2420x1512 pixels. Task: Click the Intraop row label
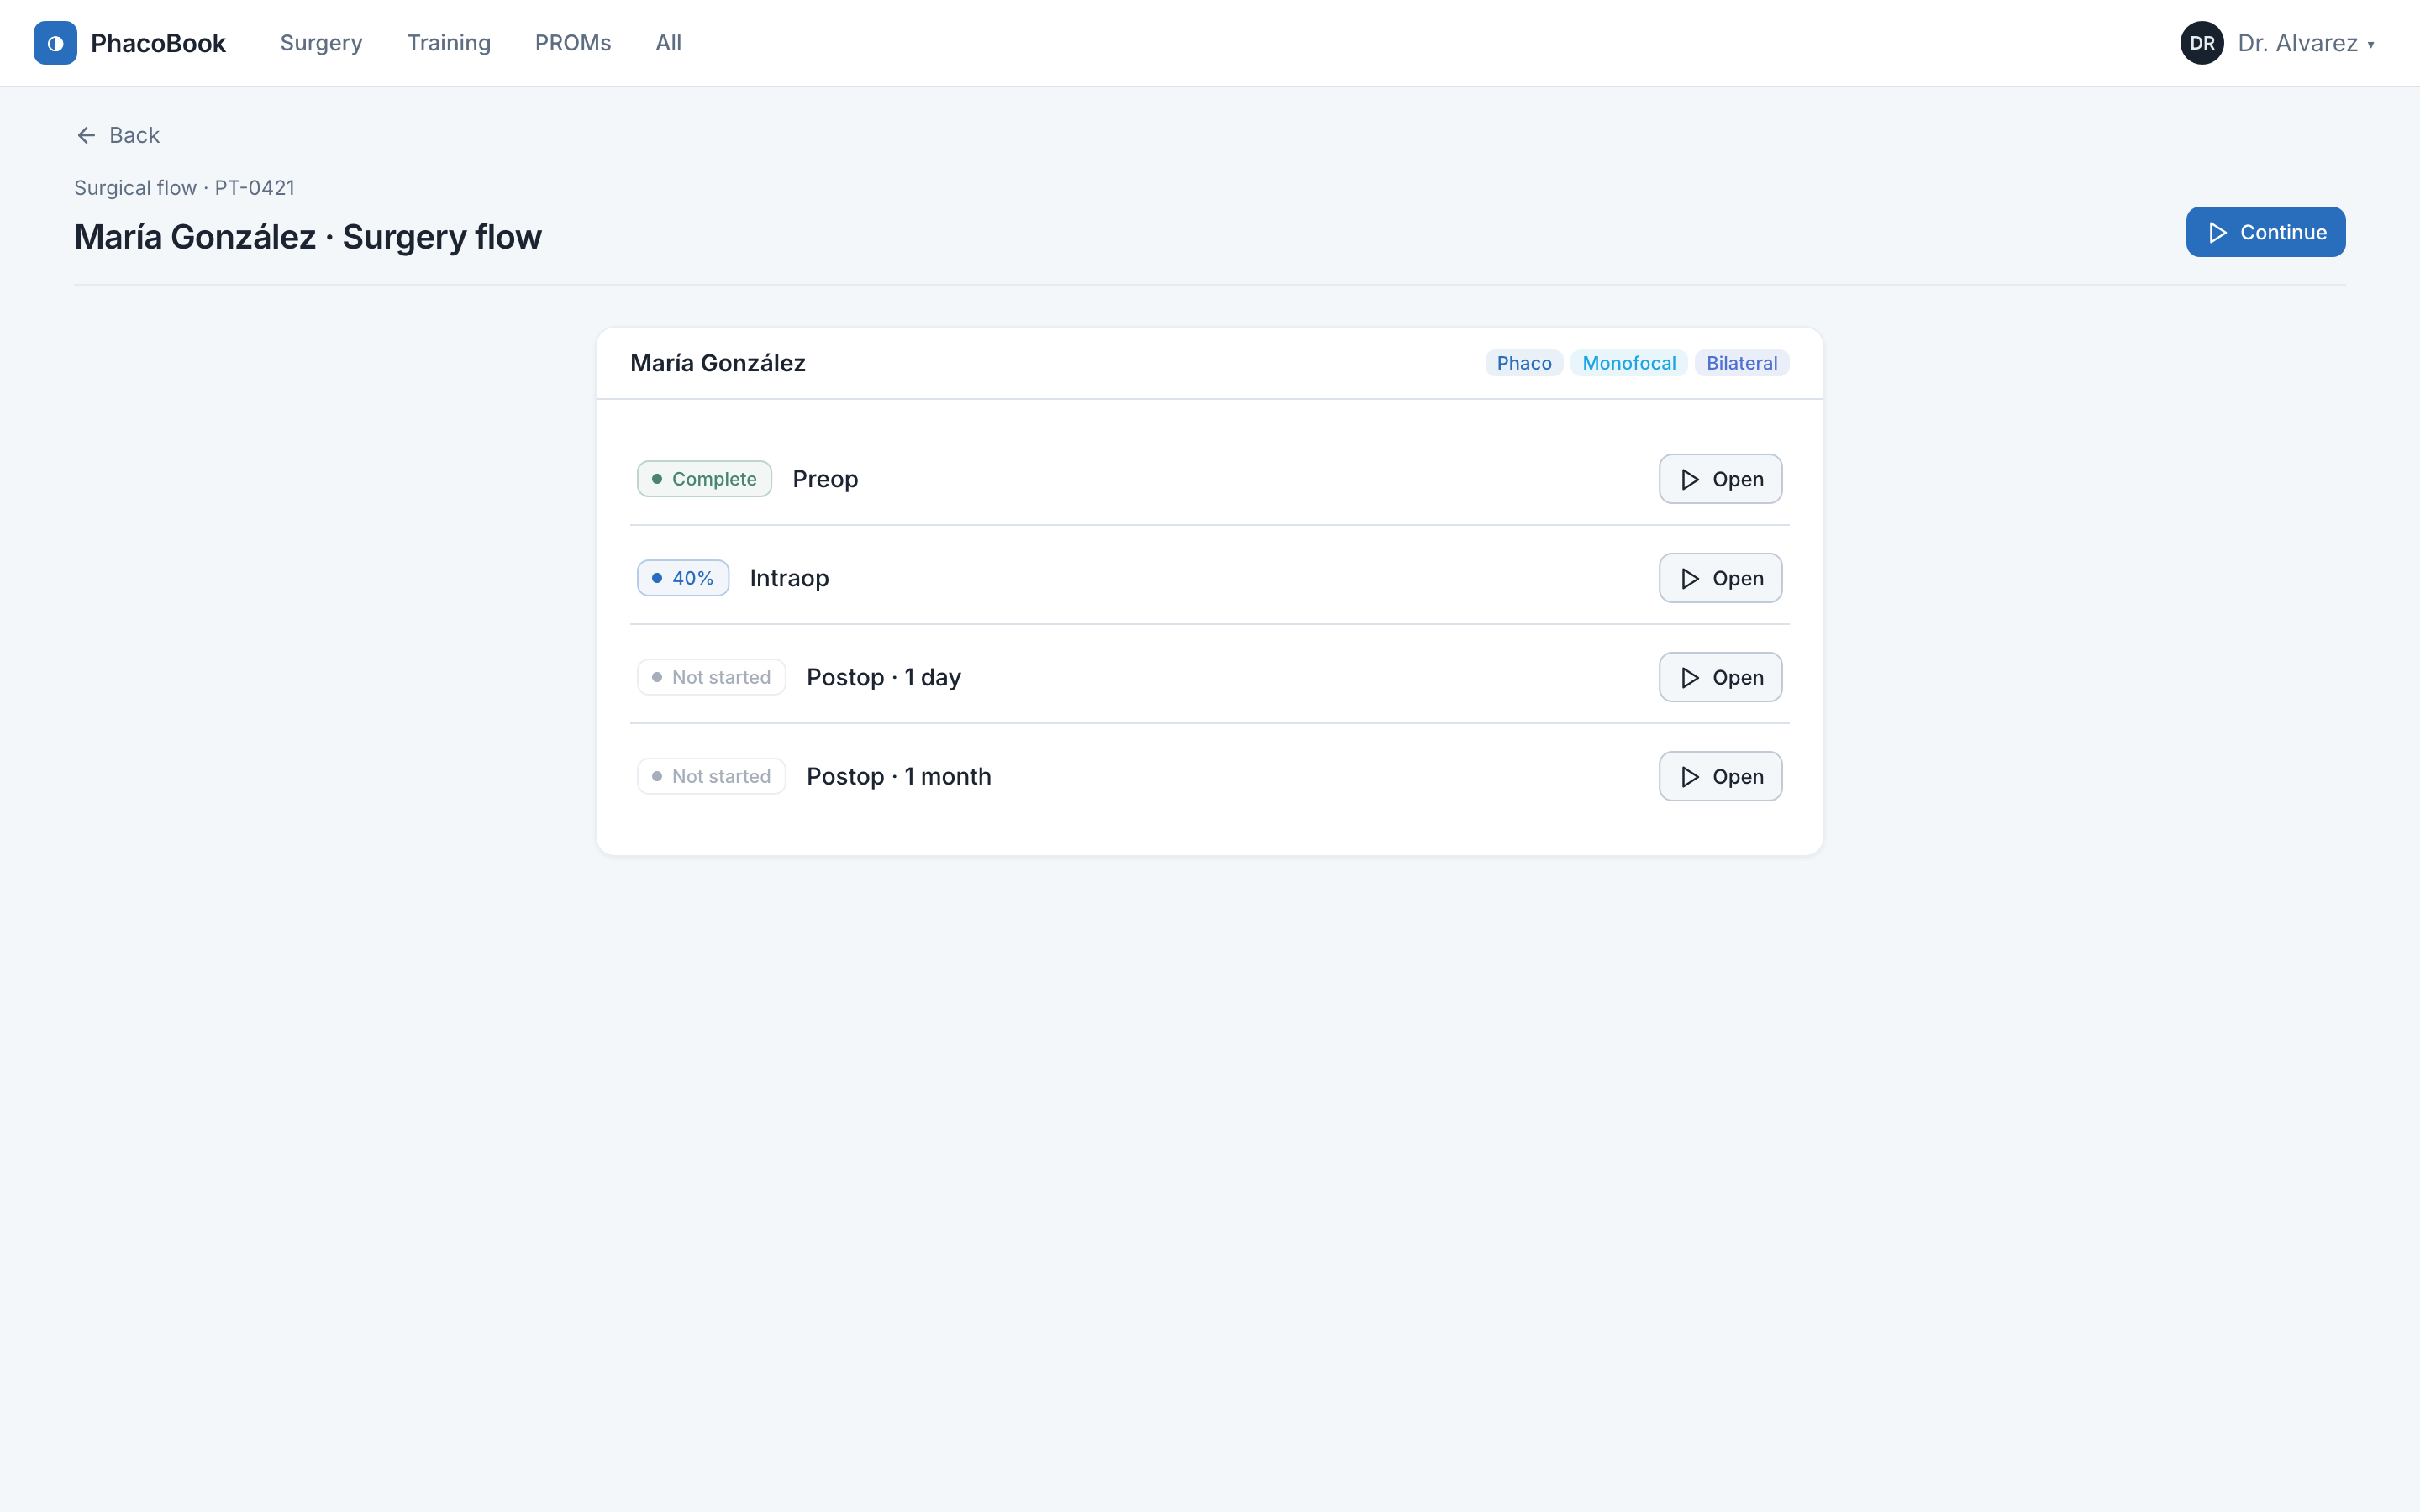coord(789,578)
